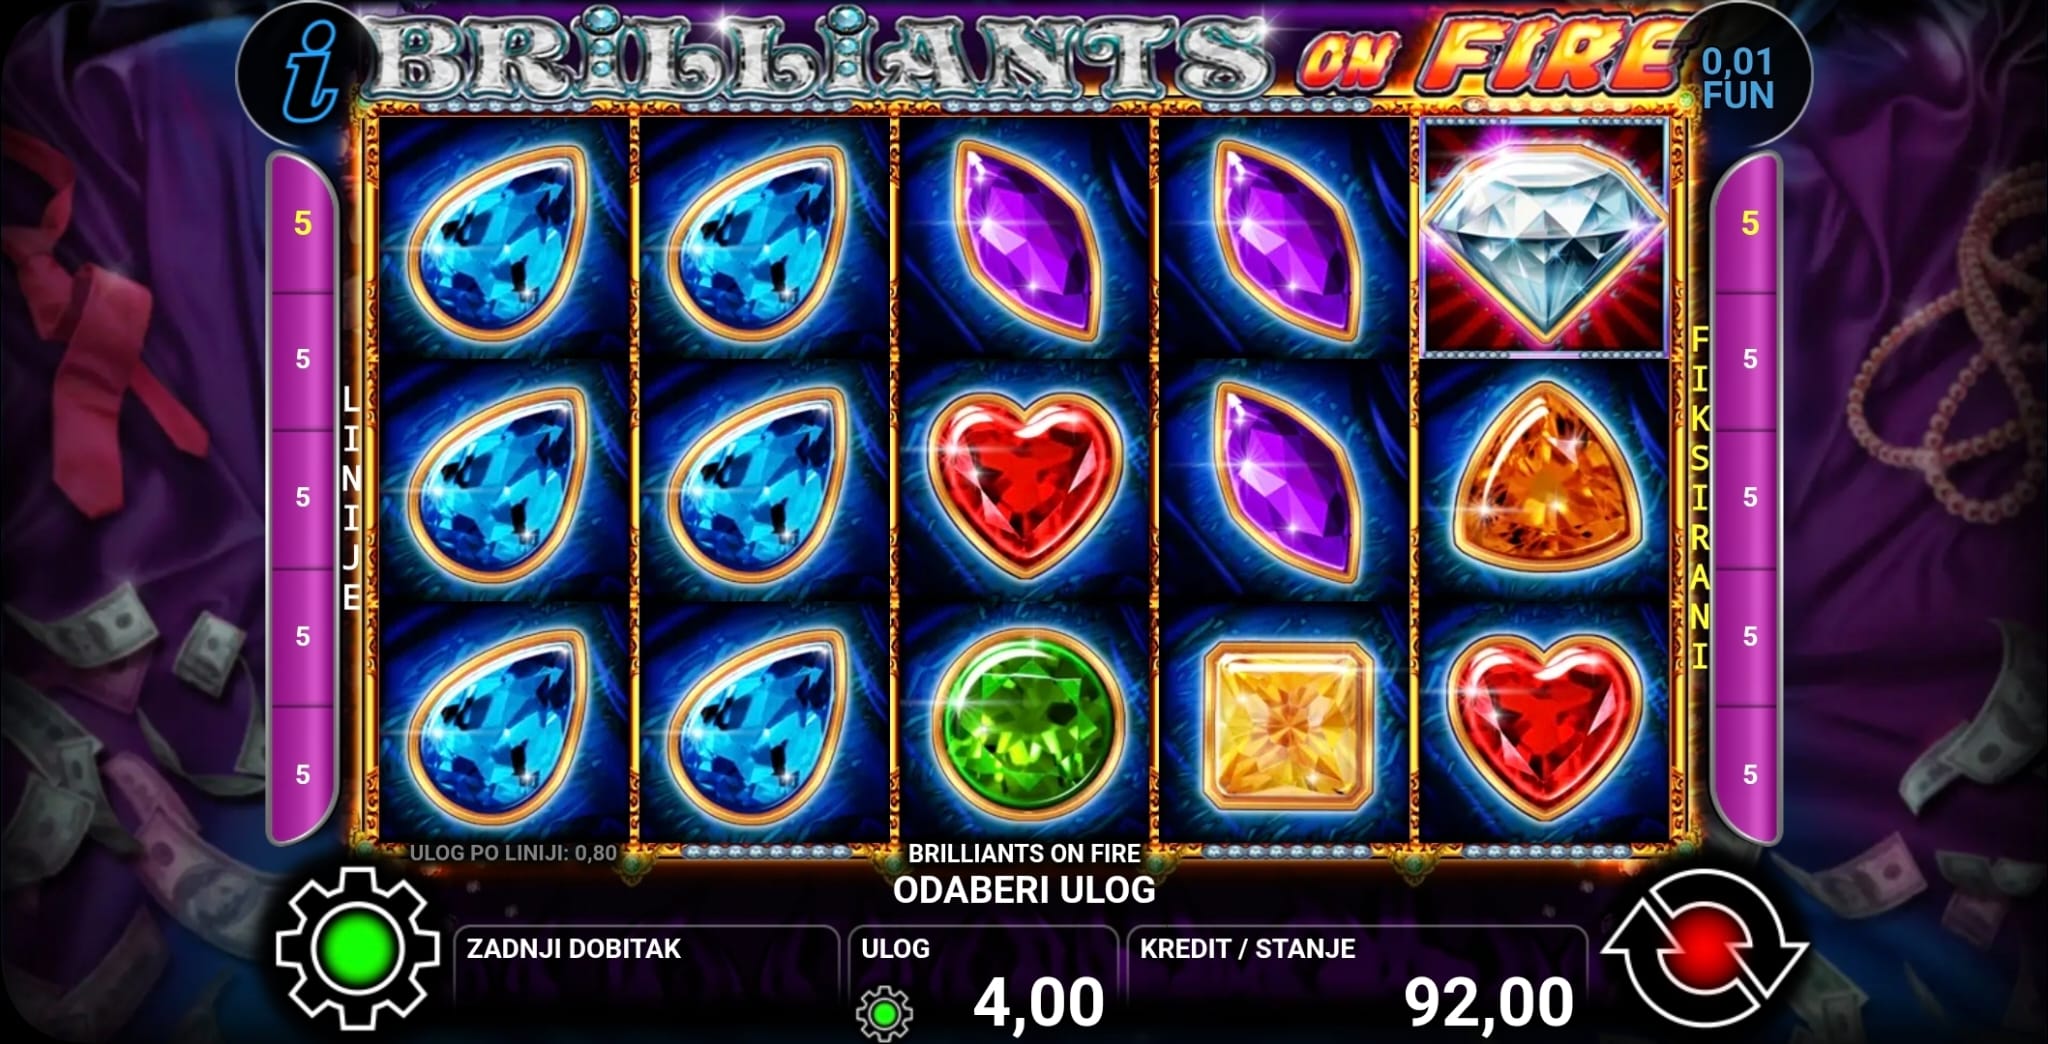The height and width of the screenshot is (1044, 2048).
Task: Click the small gear beside ULOG amount
Action: [x=884, y=1012]
